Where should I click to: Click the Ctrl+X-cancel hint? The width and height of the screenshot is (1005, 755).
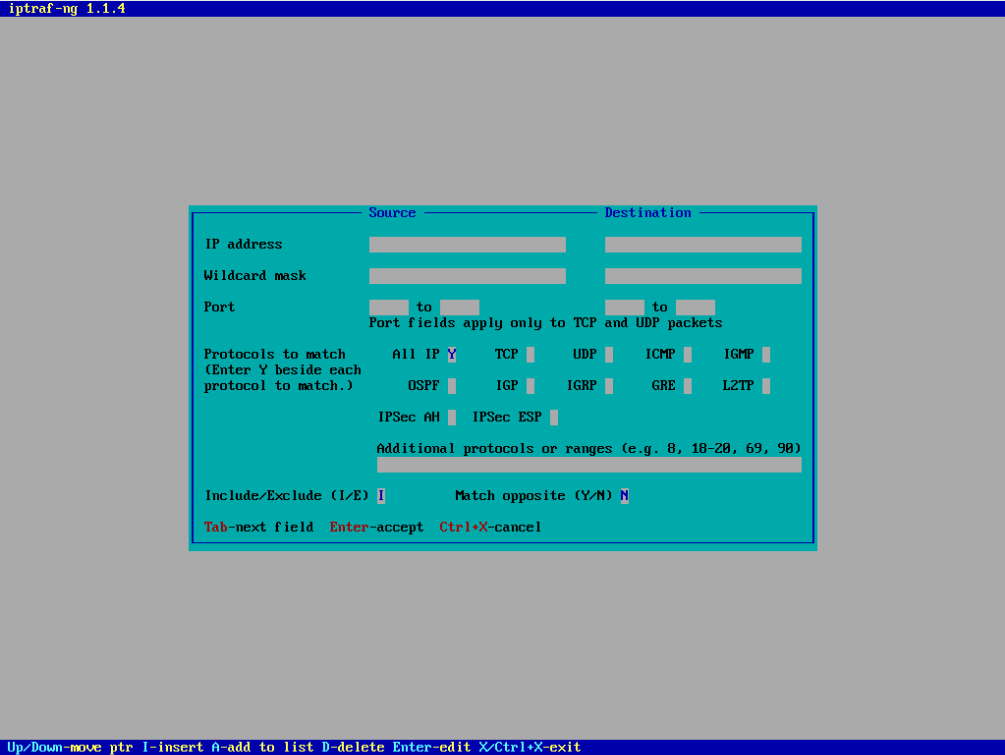(x=490, y=527)
